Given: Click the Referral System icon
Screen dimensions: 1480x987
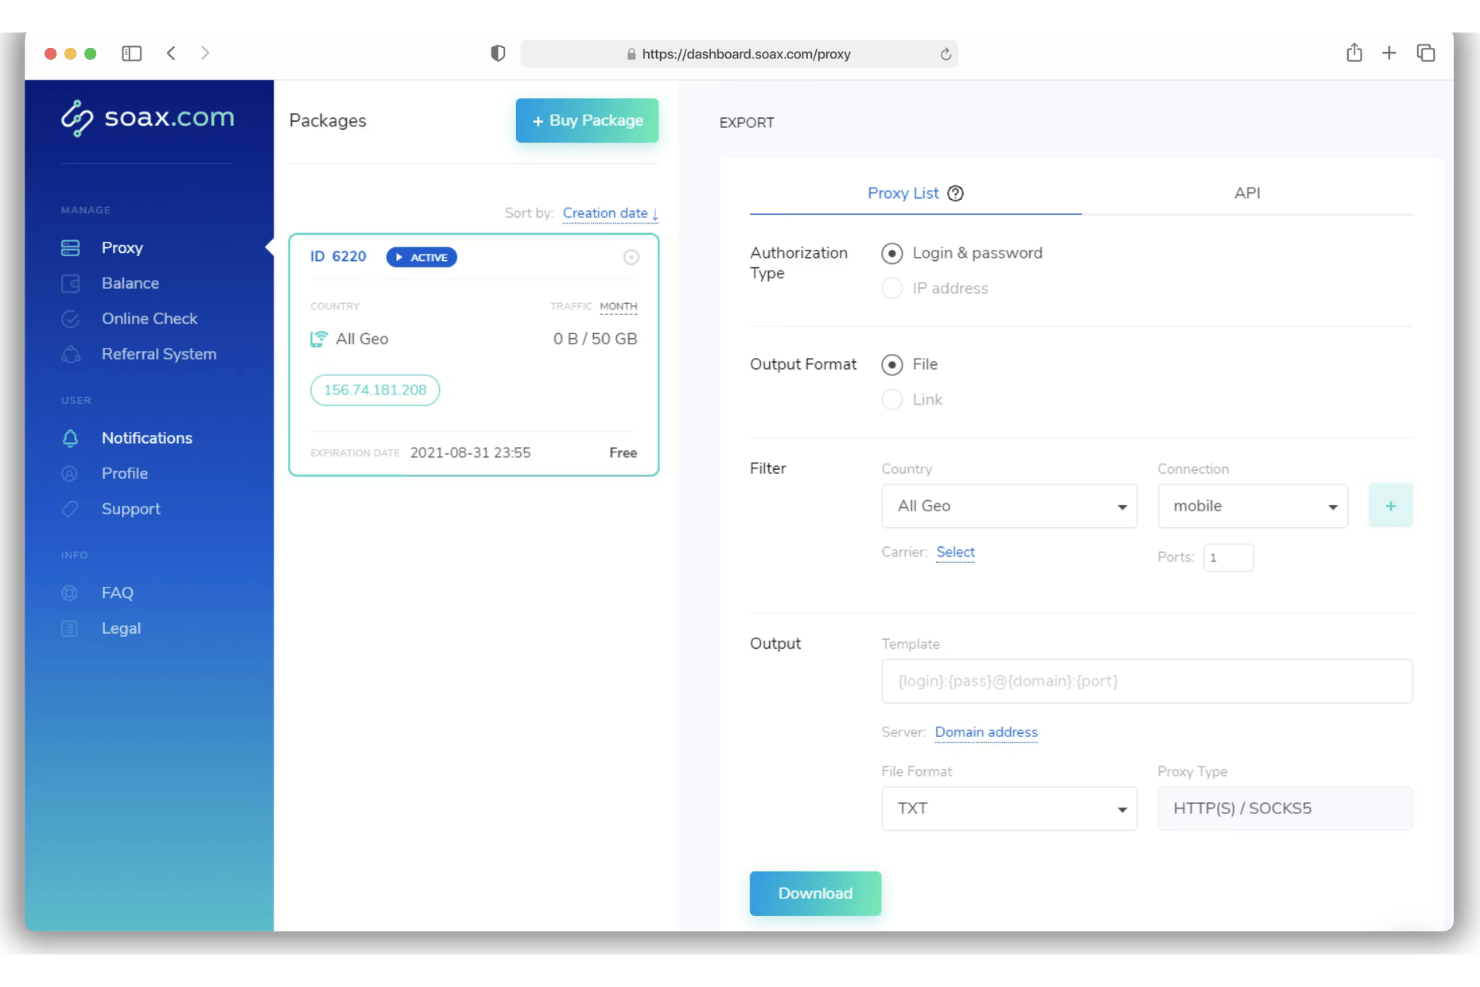Looking at the screenshot, I should pyautogui.click(x=70, y=354).
